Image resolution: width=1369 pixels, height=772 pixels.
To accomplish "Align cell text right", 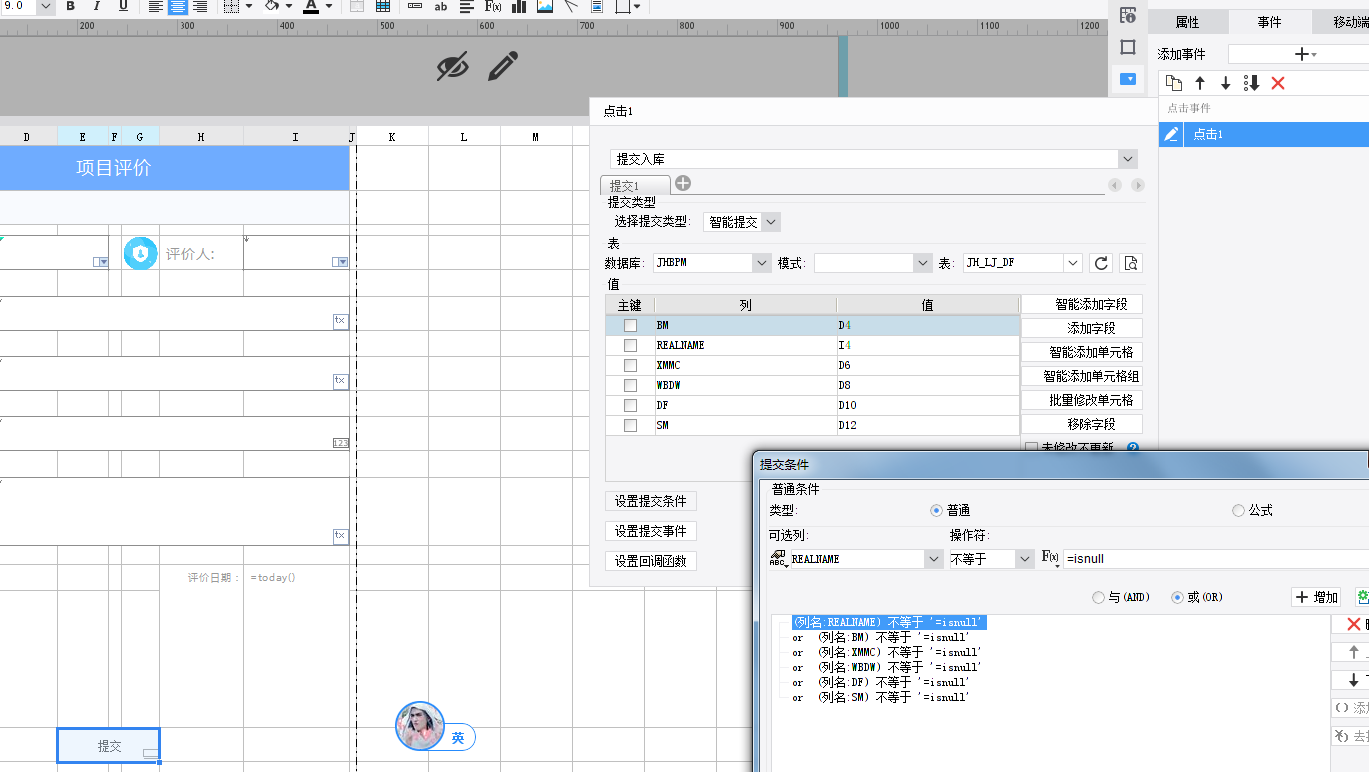I will [200, 6].
